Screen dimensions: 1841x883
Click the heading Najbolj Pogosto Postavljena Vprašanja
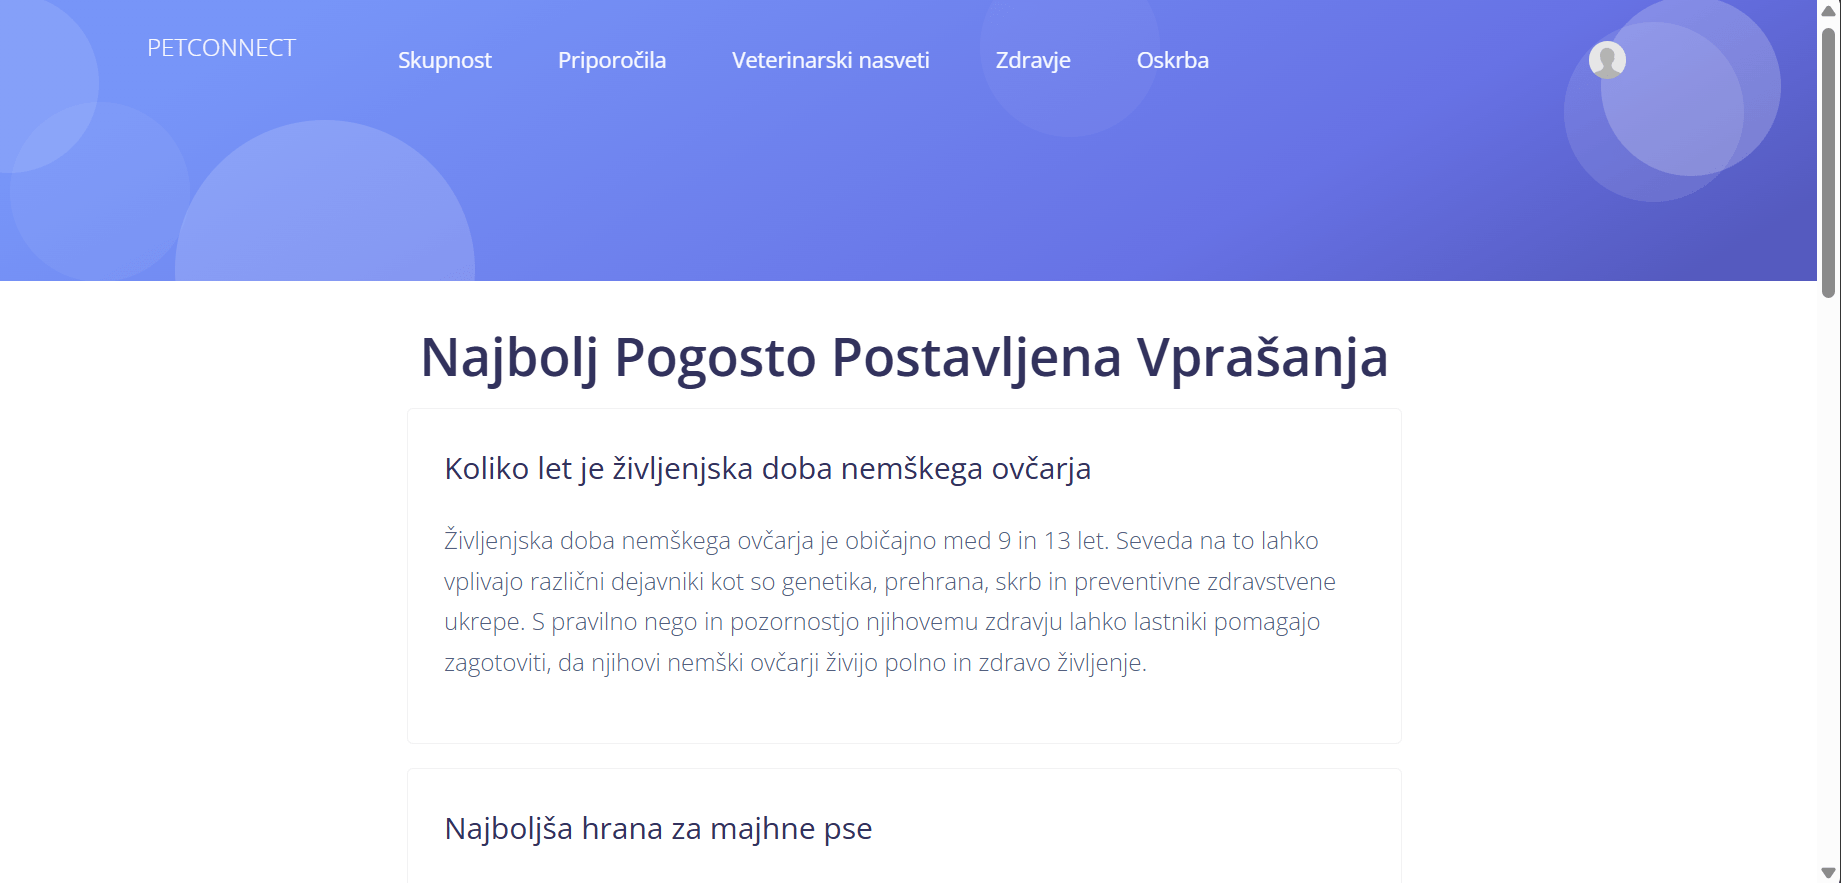[904, 357]
